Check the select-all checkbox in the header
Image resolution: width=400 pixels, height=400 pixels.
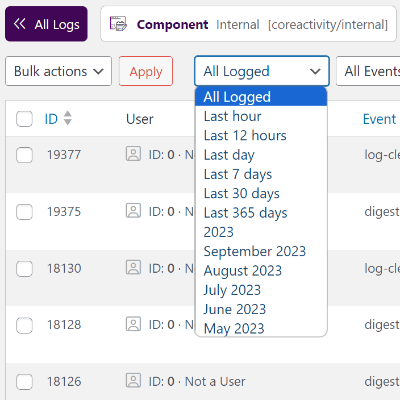[24, 119]
